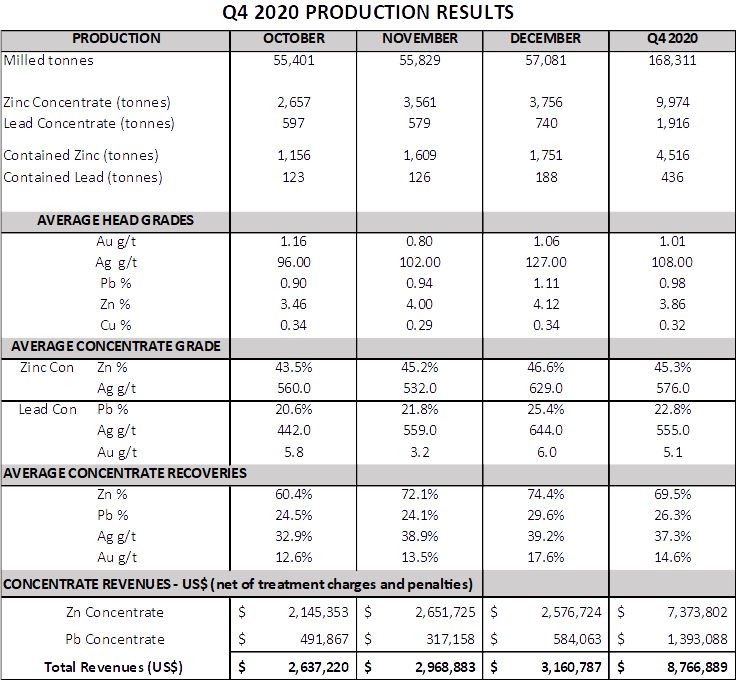Click the Q4 2020 column header
Image resolution: width=736 pixels, height=680 pixels.
(x=672, y=39)
